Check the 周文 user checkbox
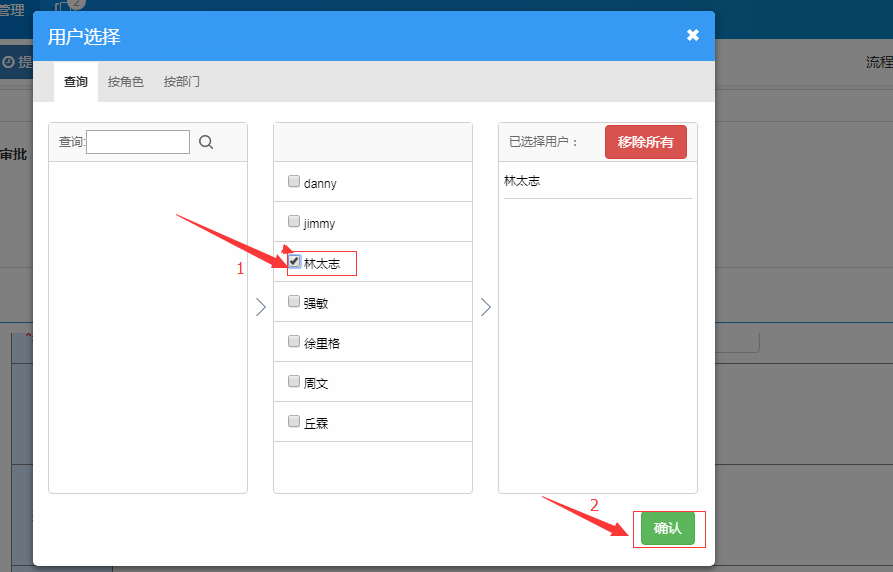 [x=294, y=381]
